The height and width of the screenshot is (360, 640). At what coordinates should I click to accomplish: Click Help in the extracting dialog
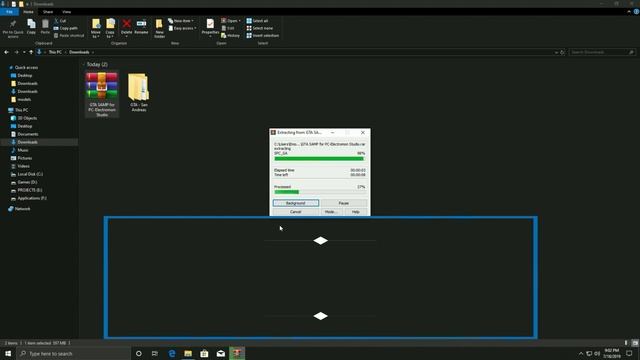[x=356, y=212]
